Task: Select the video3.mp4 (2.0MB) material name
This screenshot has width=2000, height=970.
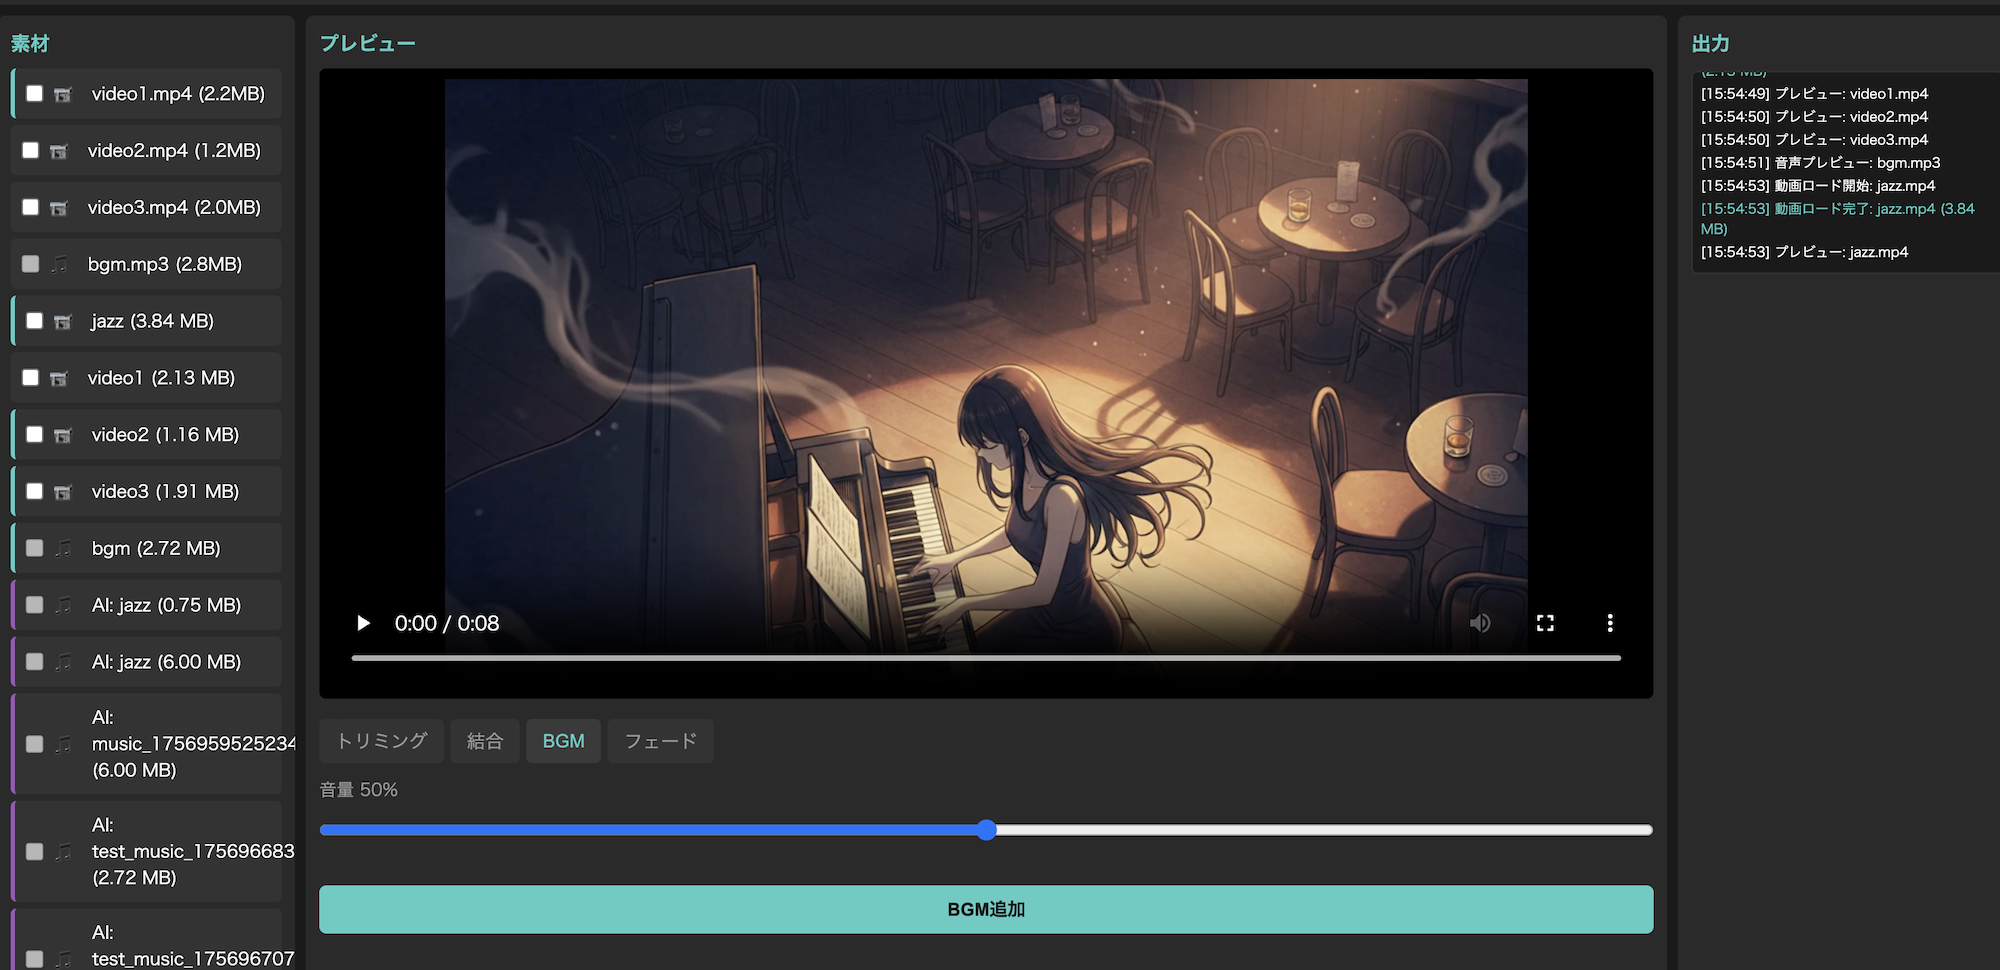Action: coord(174,207)
